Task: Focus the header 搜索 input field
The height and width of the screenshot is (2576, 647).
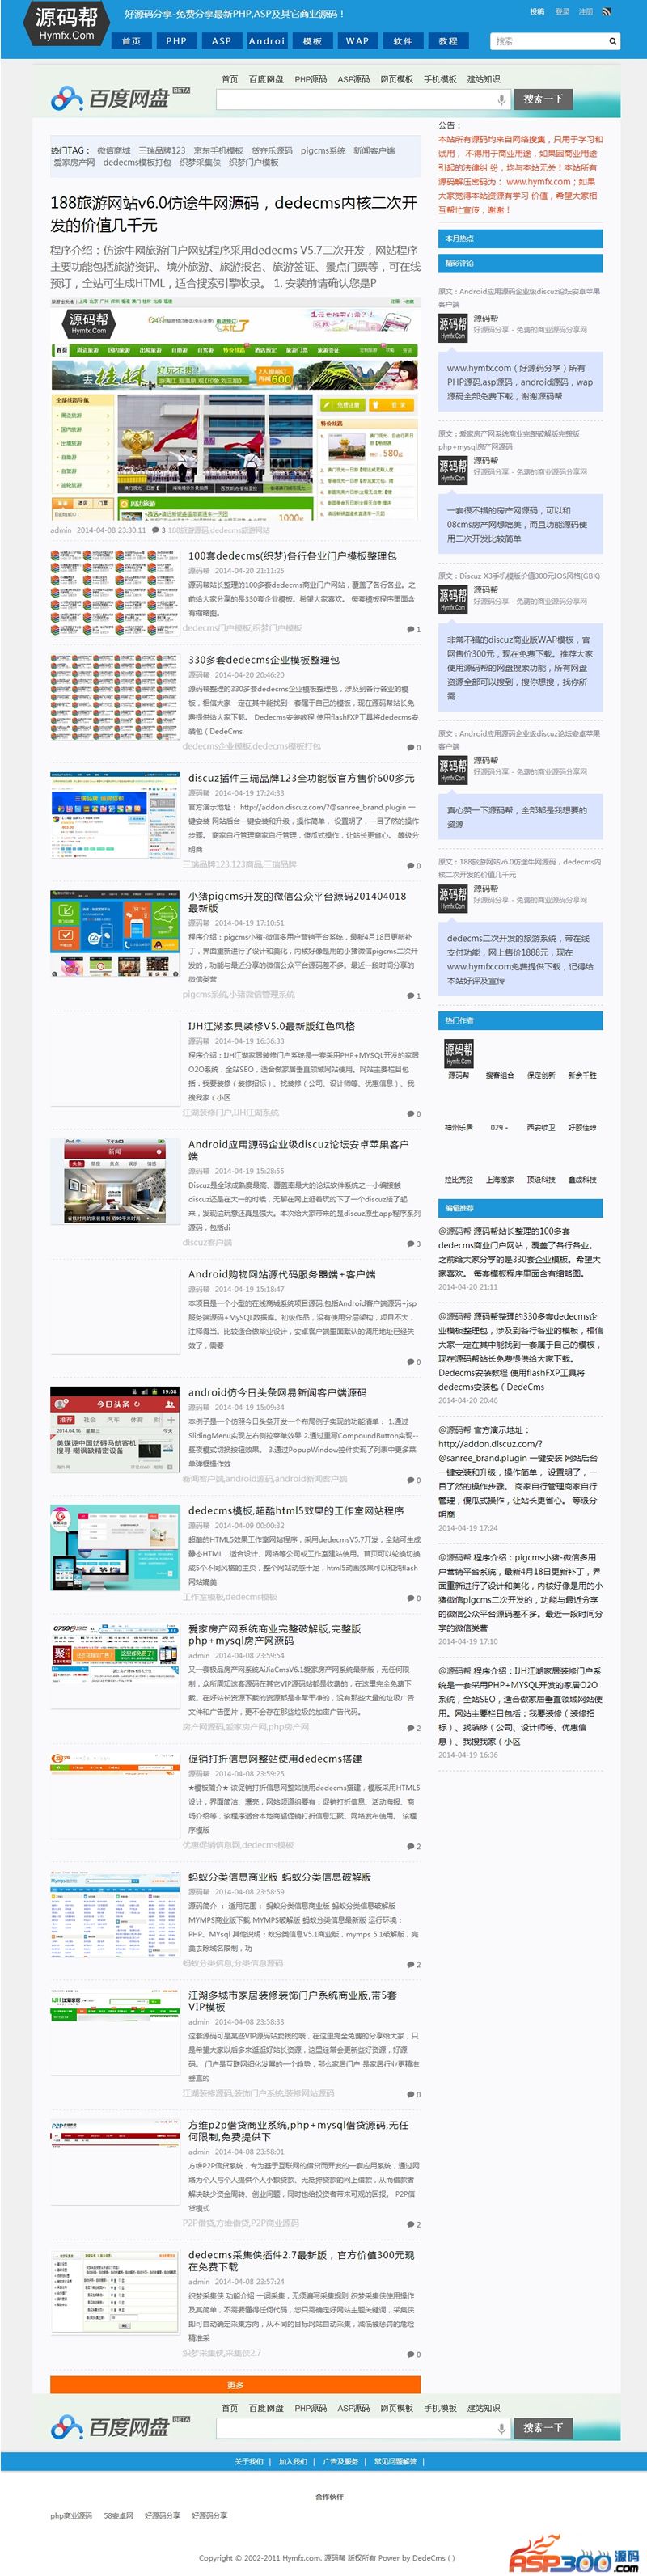Action: click(x=548, y=41)
